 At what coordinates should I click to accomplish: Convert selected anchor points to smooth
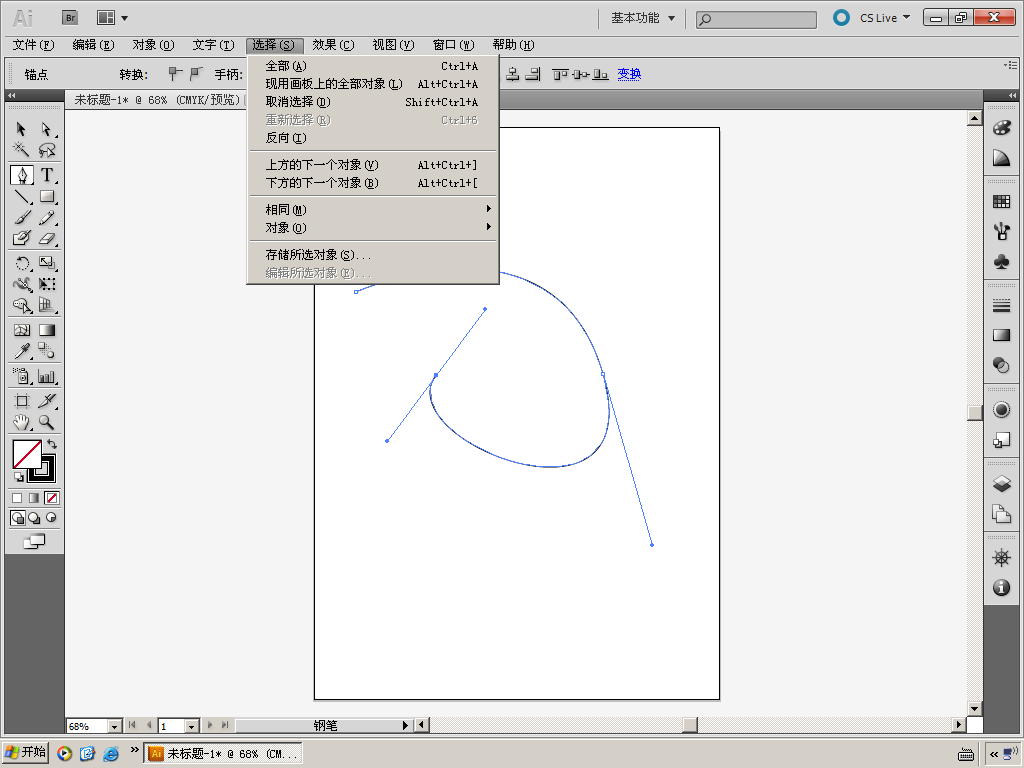click(x=196, y=74)
